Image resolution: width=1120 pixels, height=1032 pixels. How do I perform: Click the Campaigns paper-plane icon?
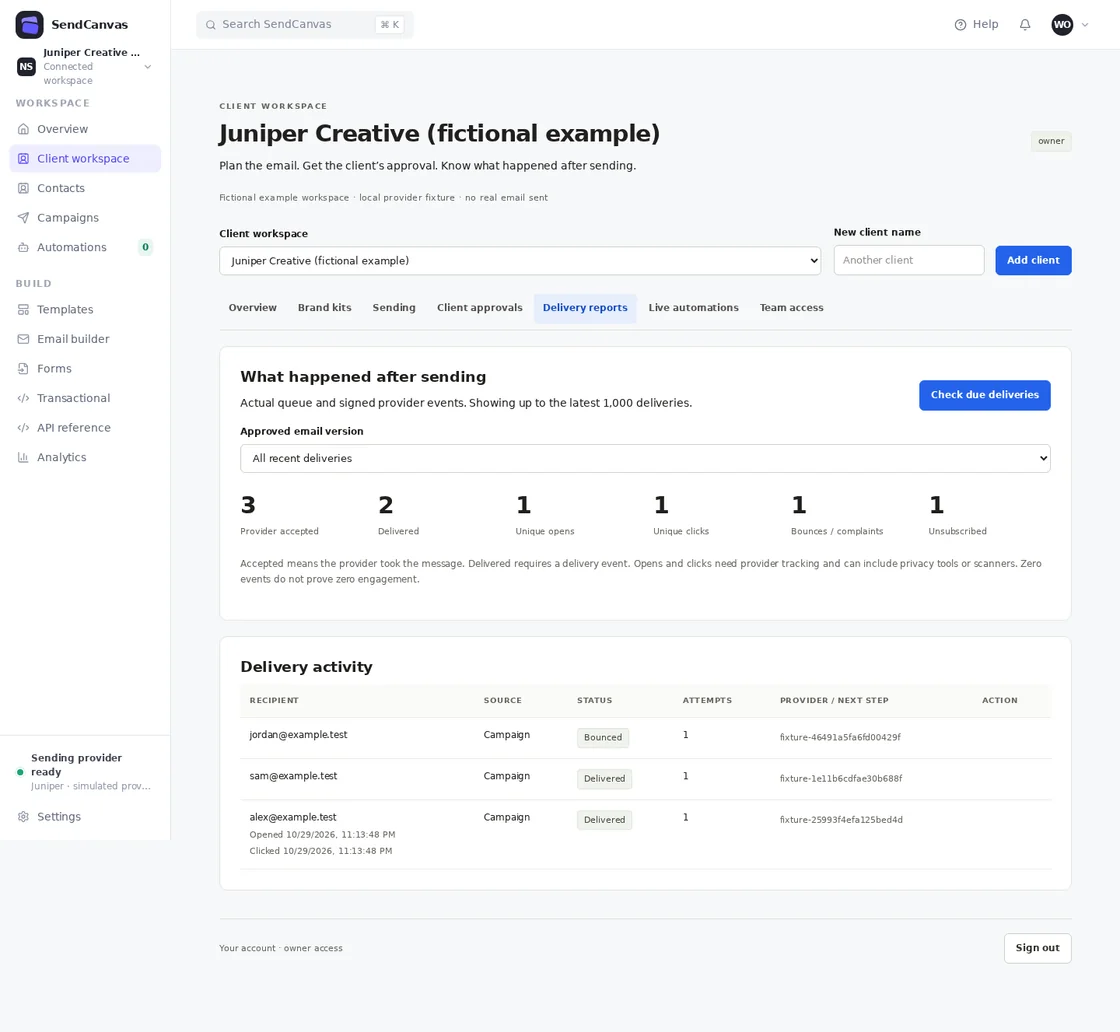[24, 218]
